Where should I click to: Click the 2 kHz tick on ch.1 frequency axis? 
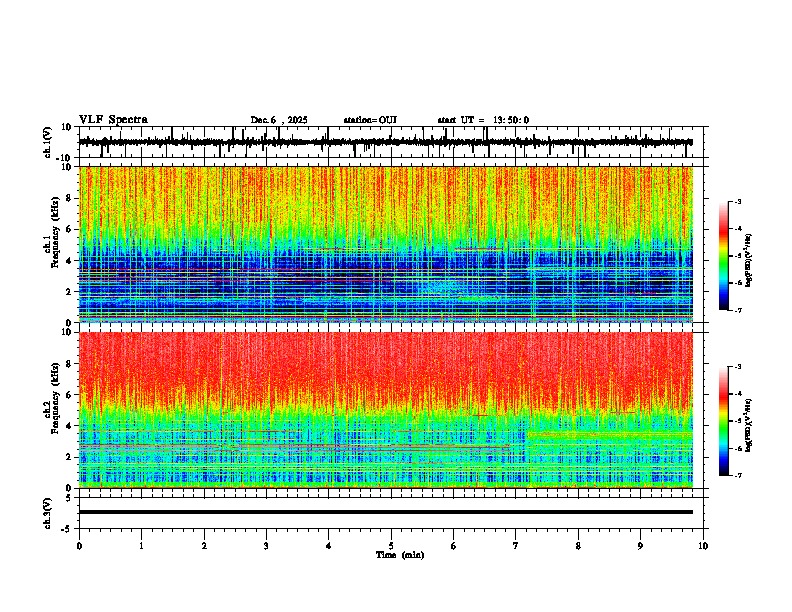coord(69,291)
